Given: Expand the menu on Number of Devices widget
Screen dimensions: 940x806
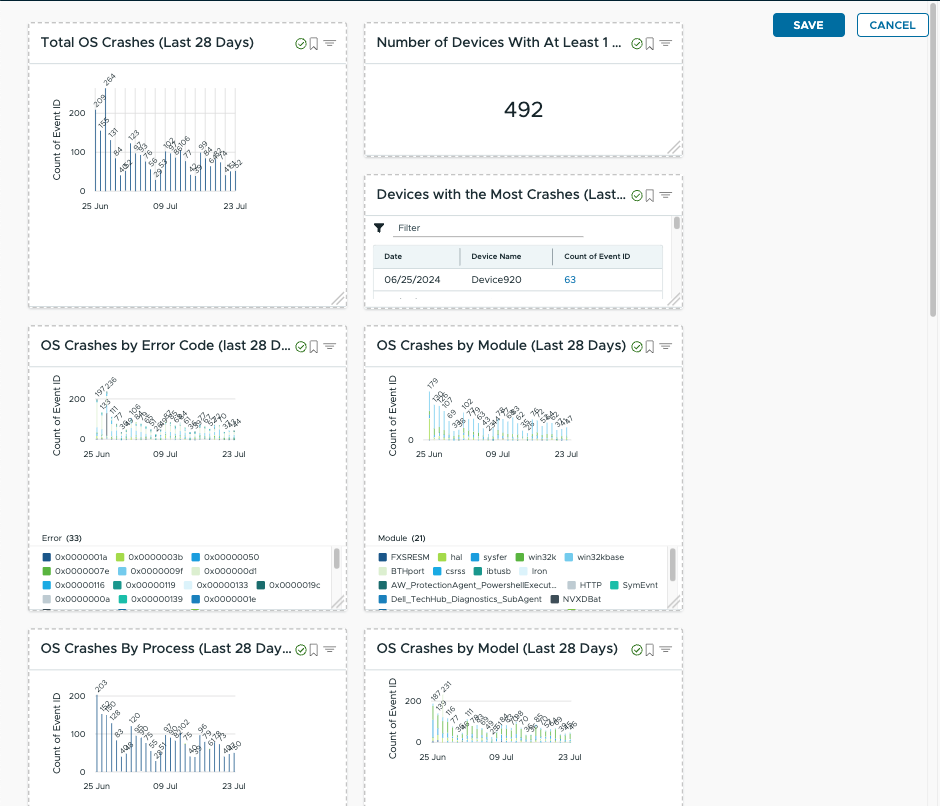Looking at the screenshot, I should (665, 43).
